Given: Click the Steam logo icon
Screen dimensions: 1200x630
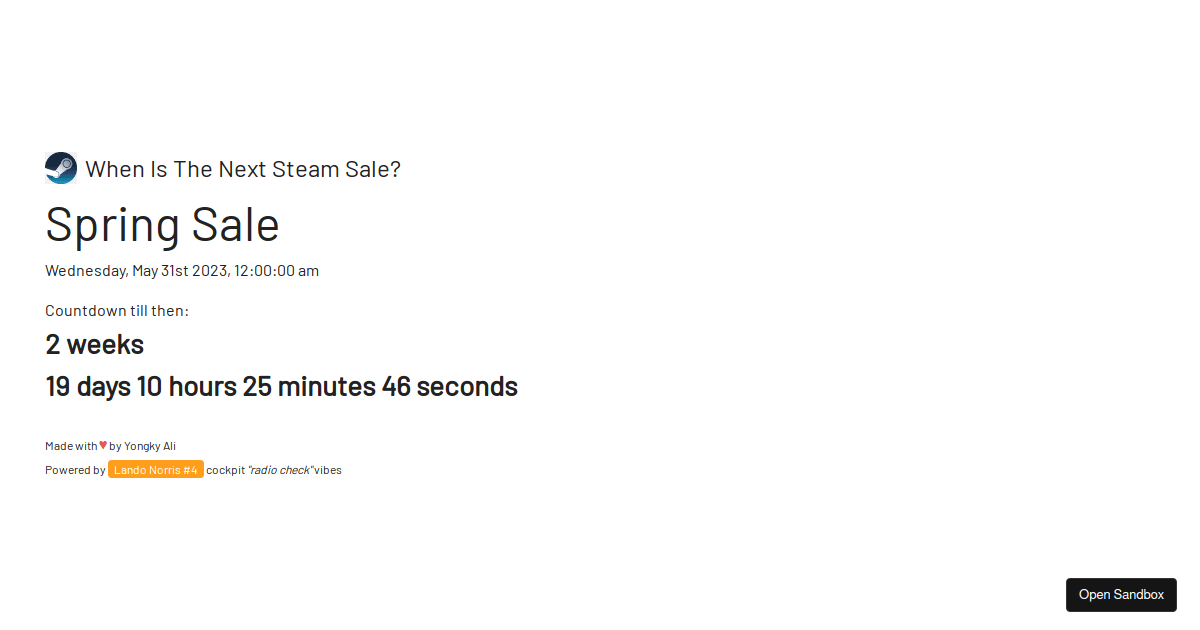Looking at the screenshot, I should (61, 168).
